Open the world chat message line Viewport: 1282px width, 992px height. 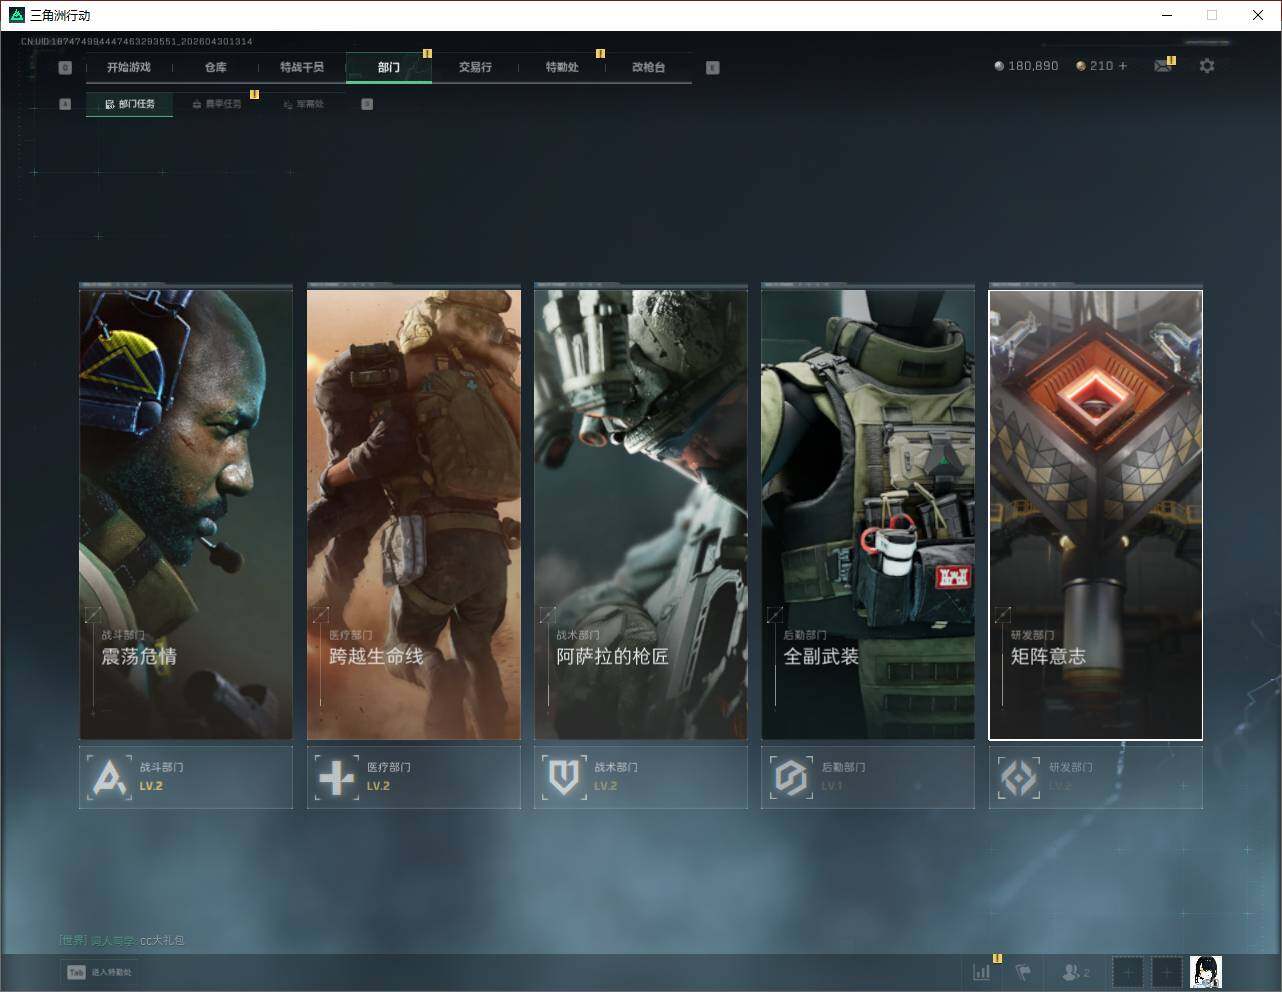pos(122,940)
